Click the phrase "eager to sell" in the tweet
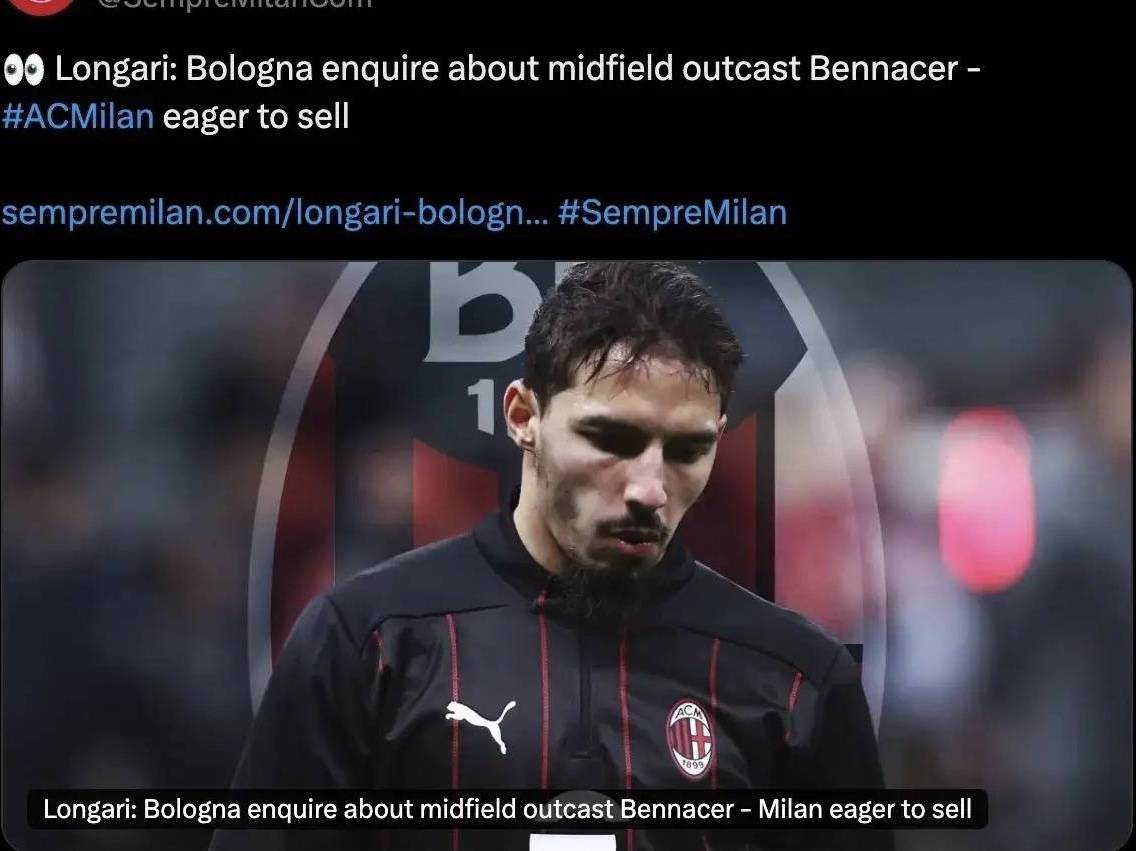 (256, 117)
